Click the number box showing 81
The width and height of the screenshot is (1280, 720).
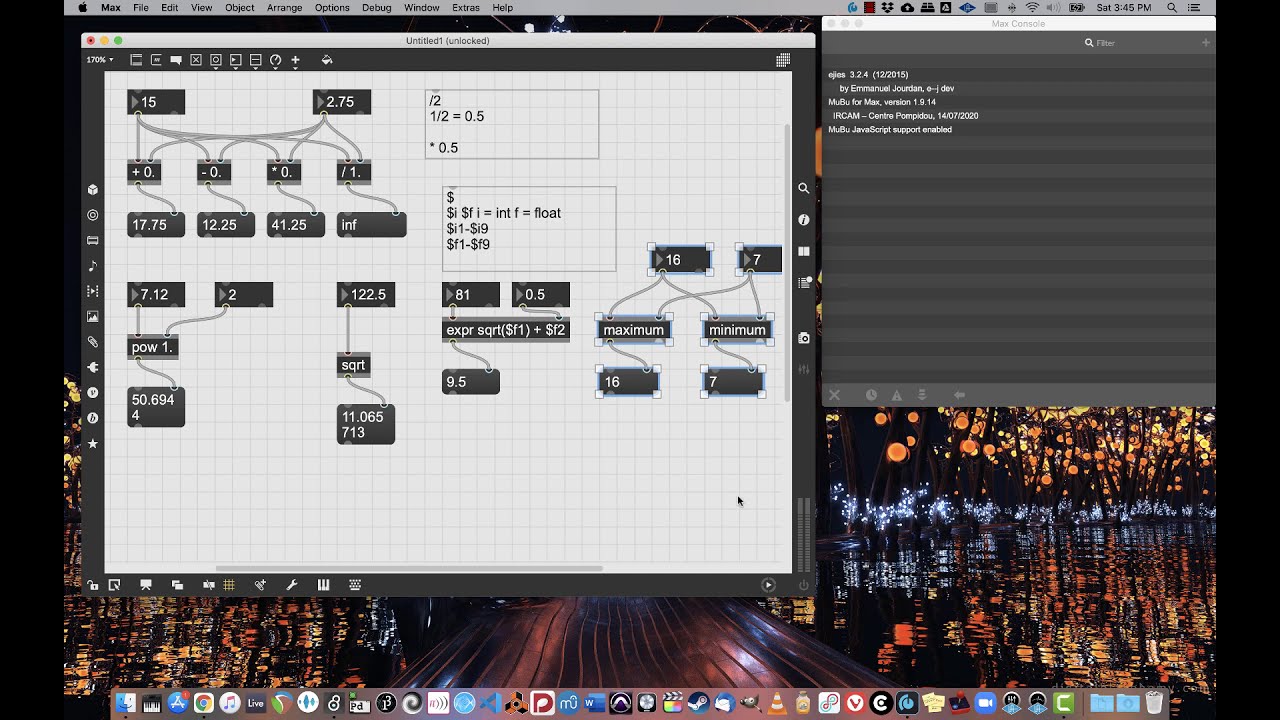pos(471,295)
